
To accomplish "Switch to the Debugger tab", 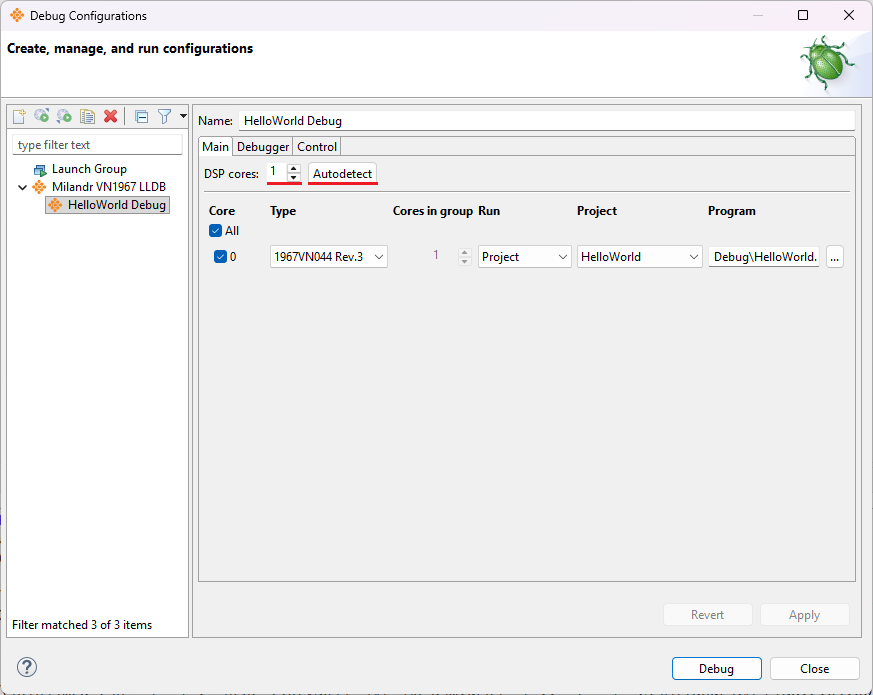I will pos(262,147).
